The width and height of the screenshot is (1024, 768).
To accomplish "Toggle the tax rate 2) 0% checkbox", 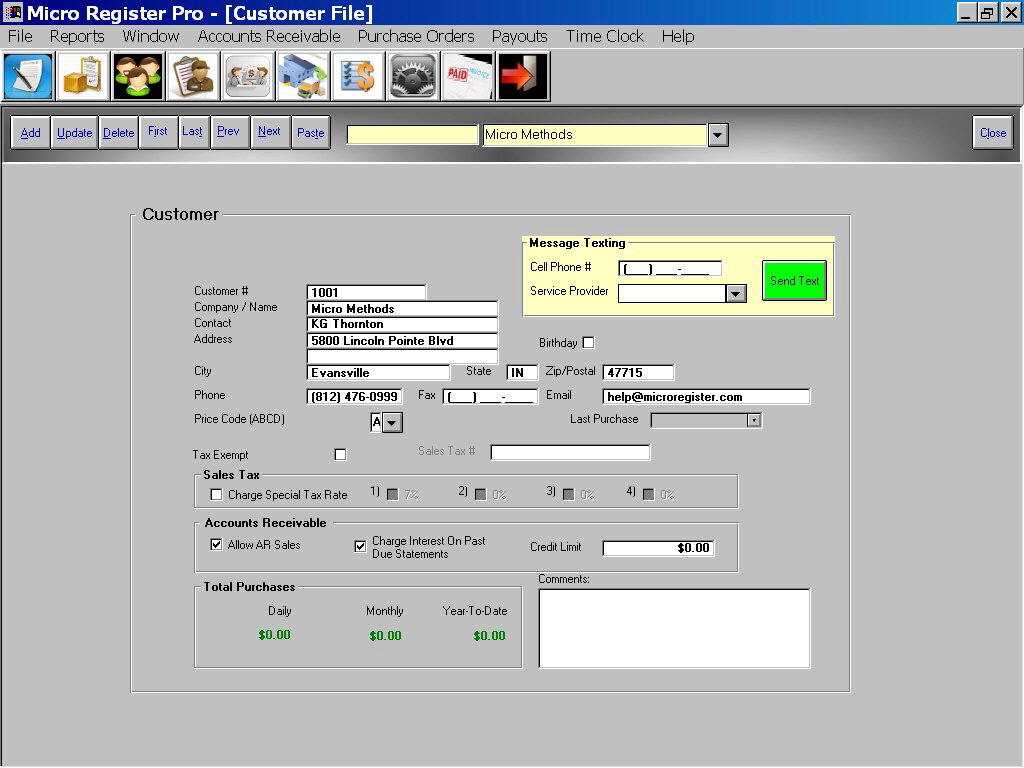I will [x=481, y=494].
